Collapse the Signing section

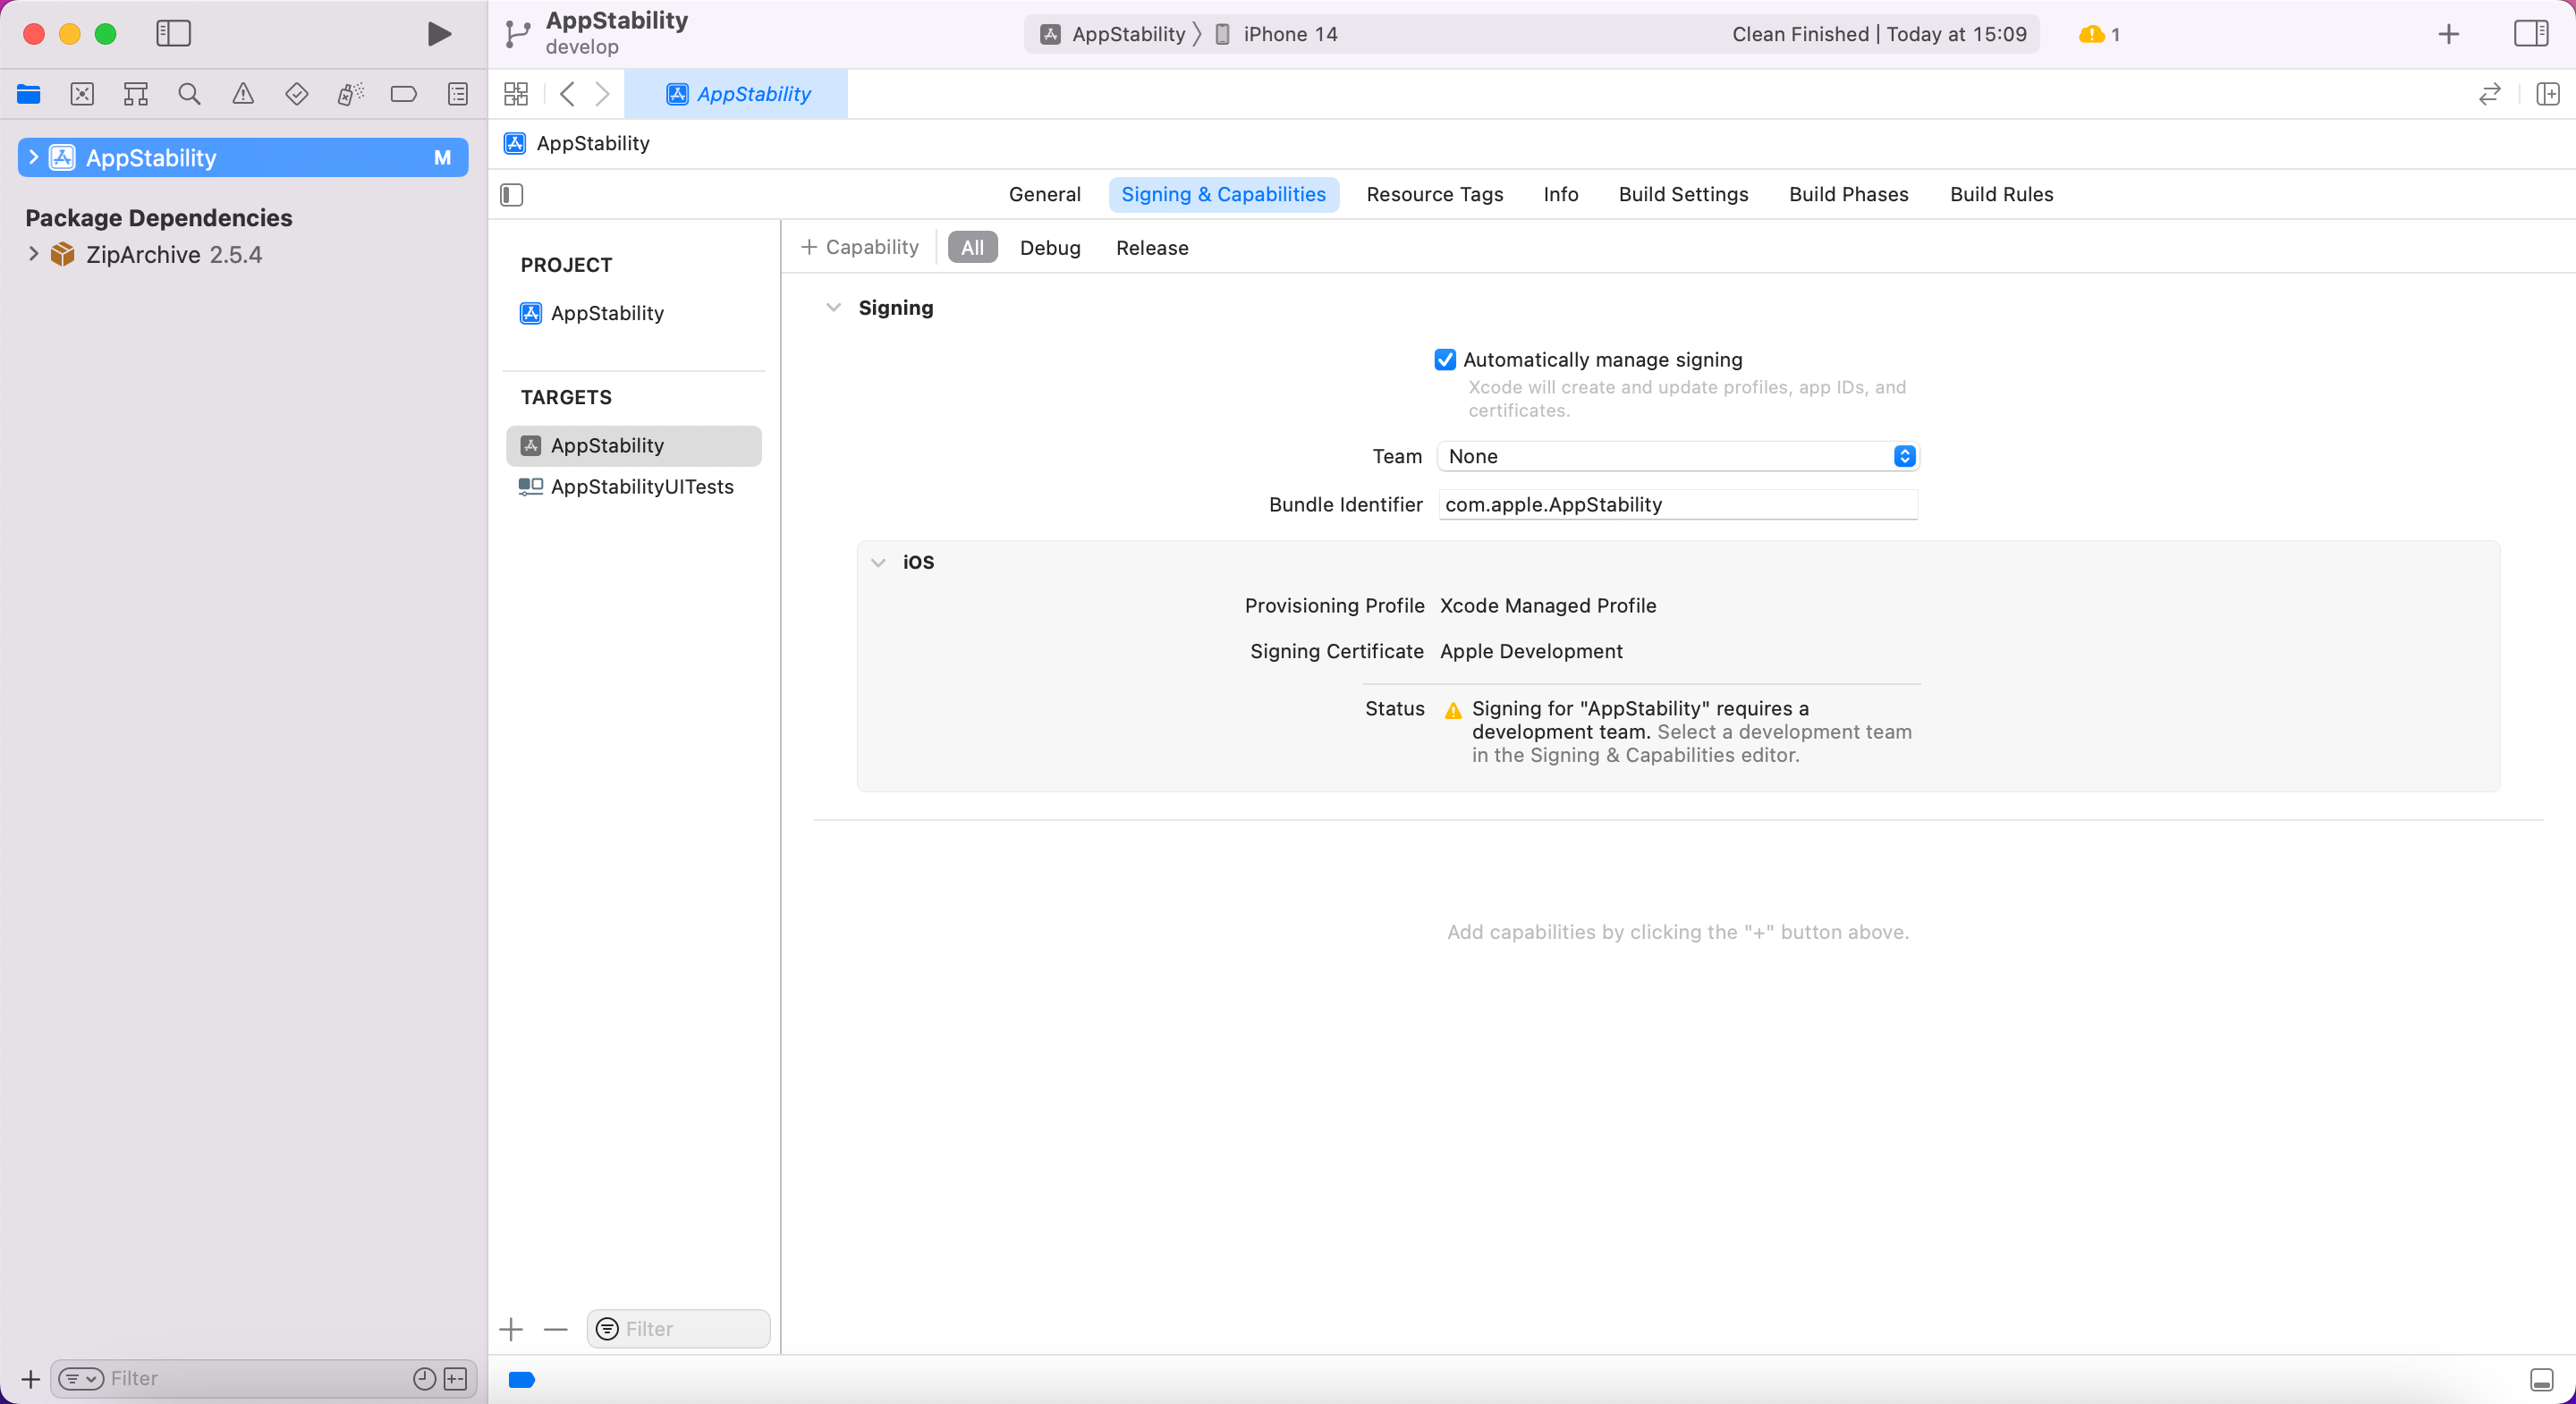(x=833, y=308)
